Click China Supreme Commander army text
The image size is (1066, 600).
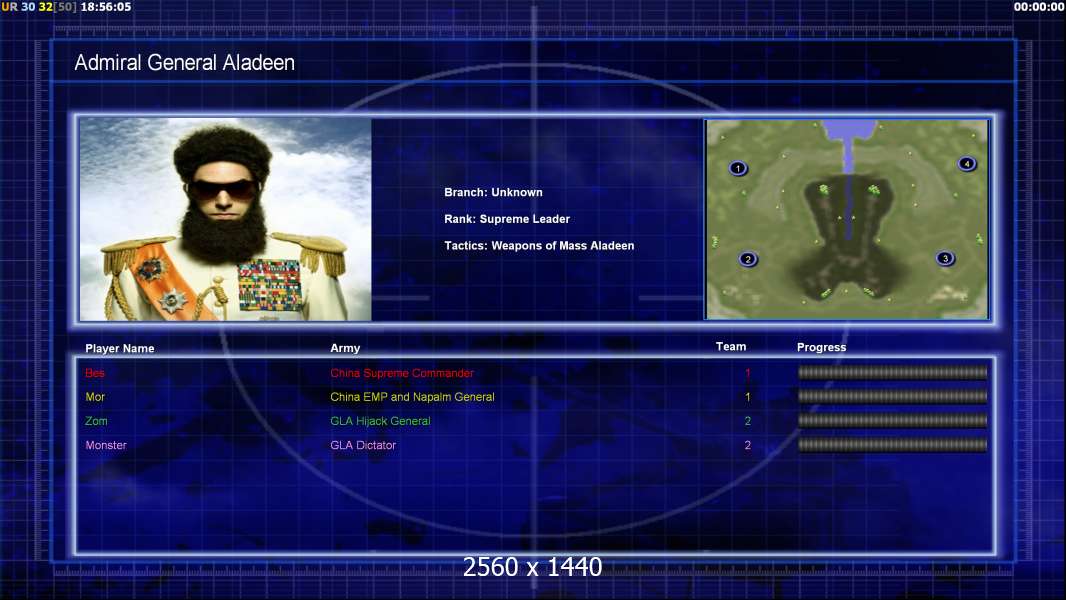click(402, 373)
